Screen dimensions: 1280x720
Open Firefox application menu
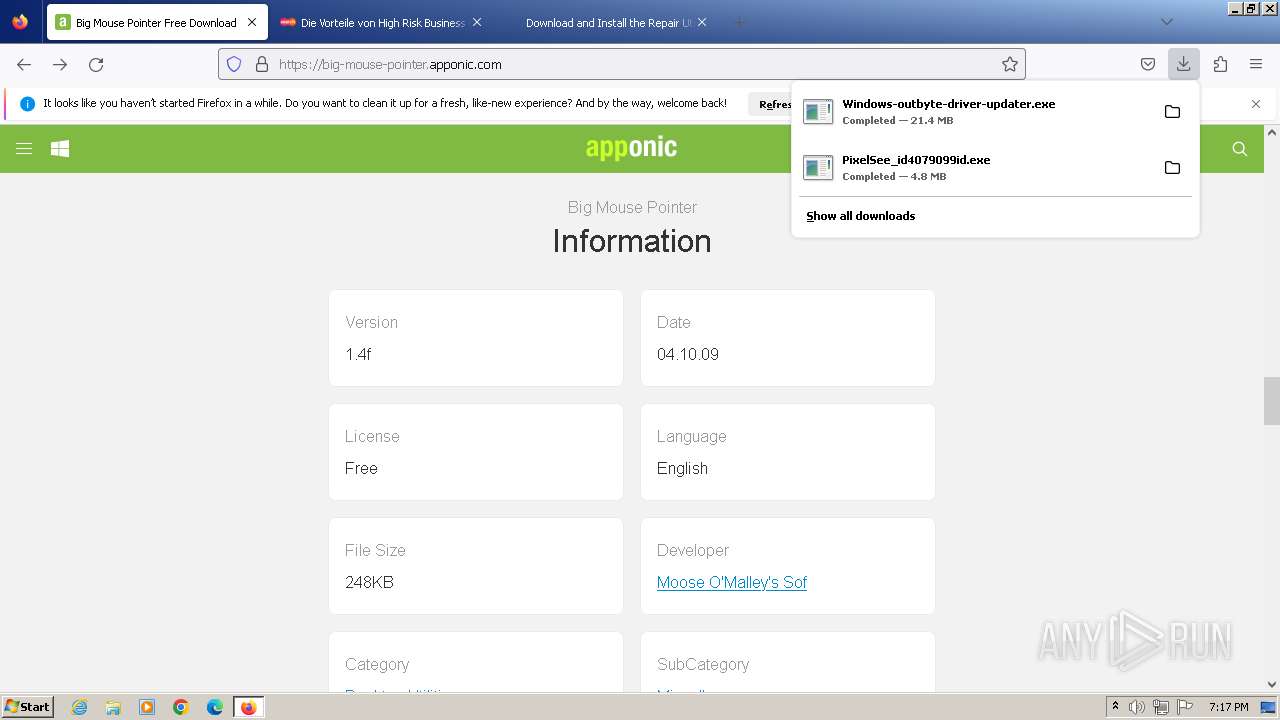tap(1256, 64)
